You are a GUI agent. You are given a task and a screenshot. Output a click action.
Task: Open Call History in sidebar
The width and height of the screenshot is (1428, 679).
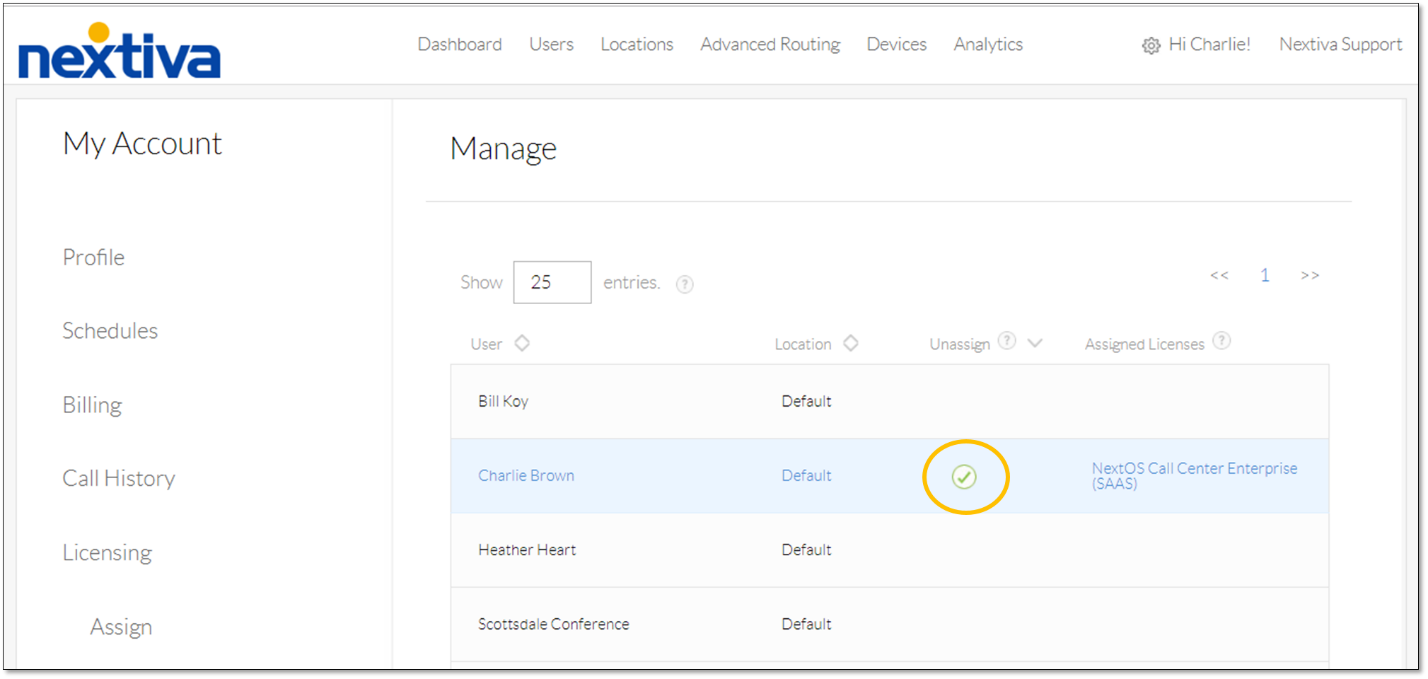click(119, 478)
